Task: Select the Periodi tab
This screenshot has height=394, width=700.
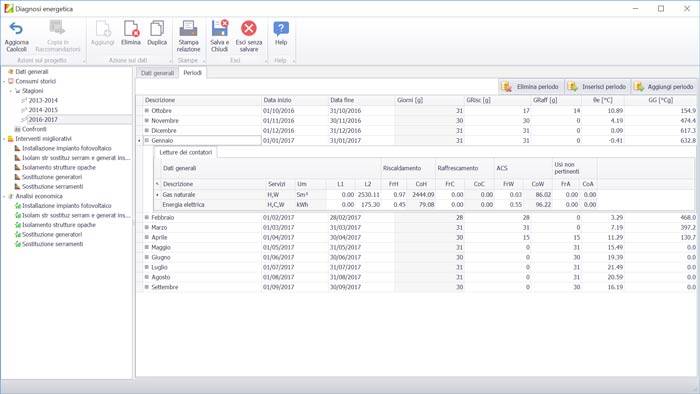Action: coord(192,73)
